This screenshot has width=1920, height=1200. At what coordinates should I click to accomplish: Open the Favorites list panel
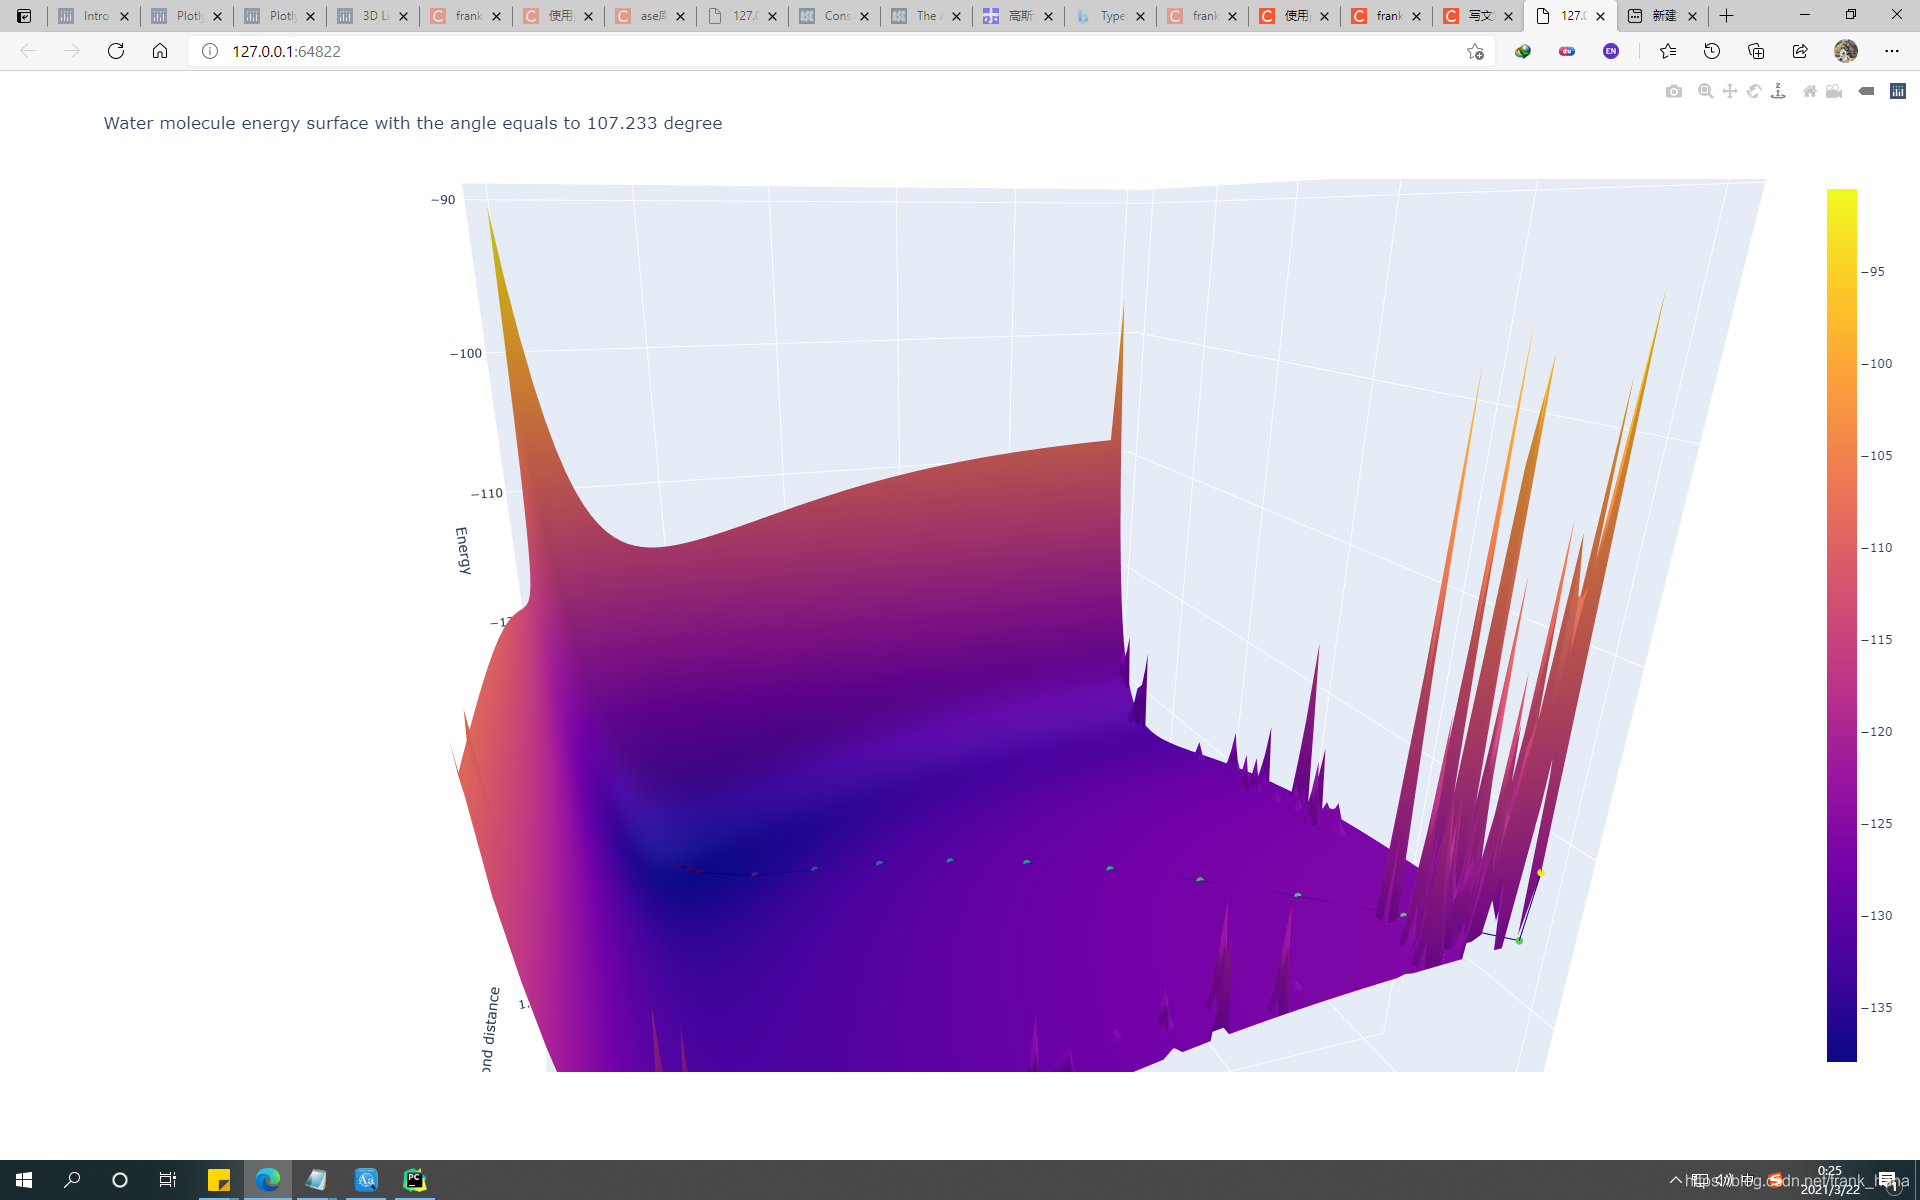click(1668, 51)
